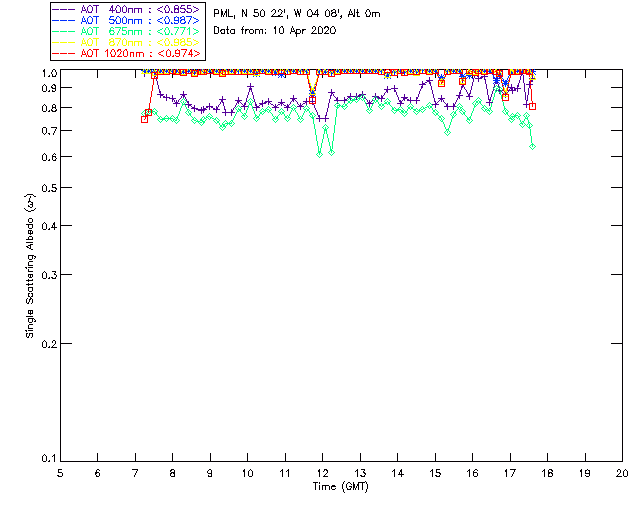640x512 pixels.
Task: Click the PML station location header text
Action: [x=297, y=14]
